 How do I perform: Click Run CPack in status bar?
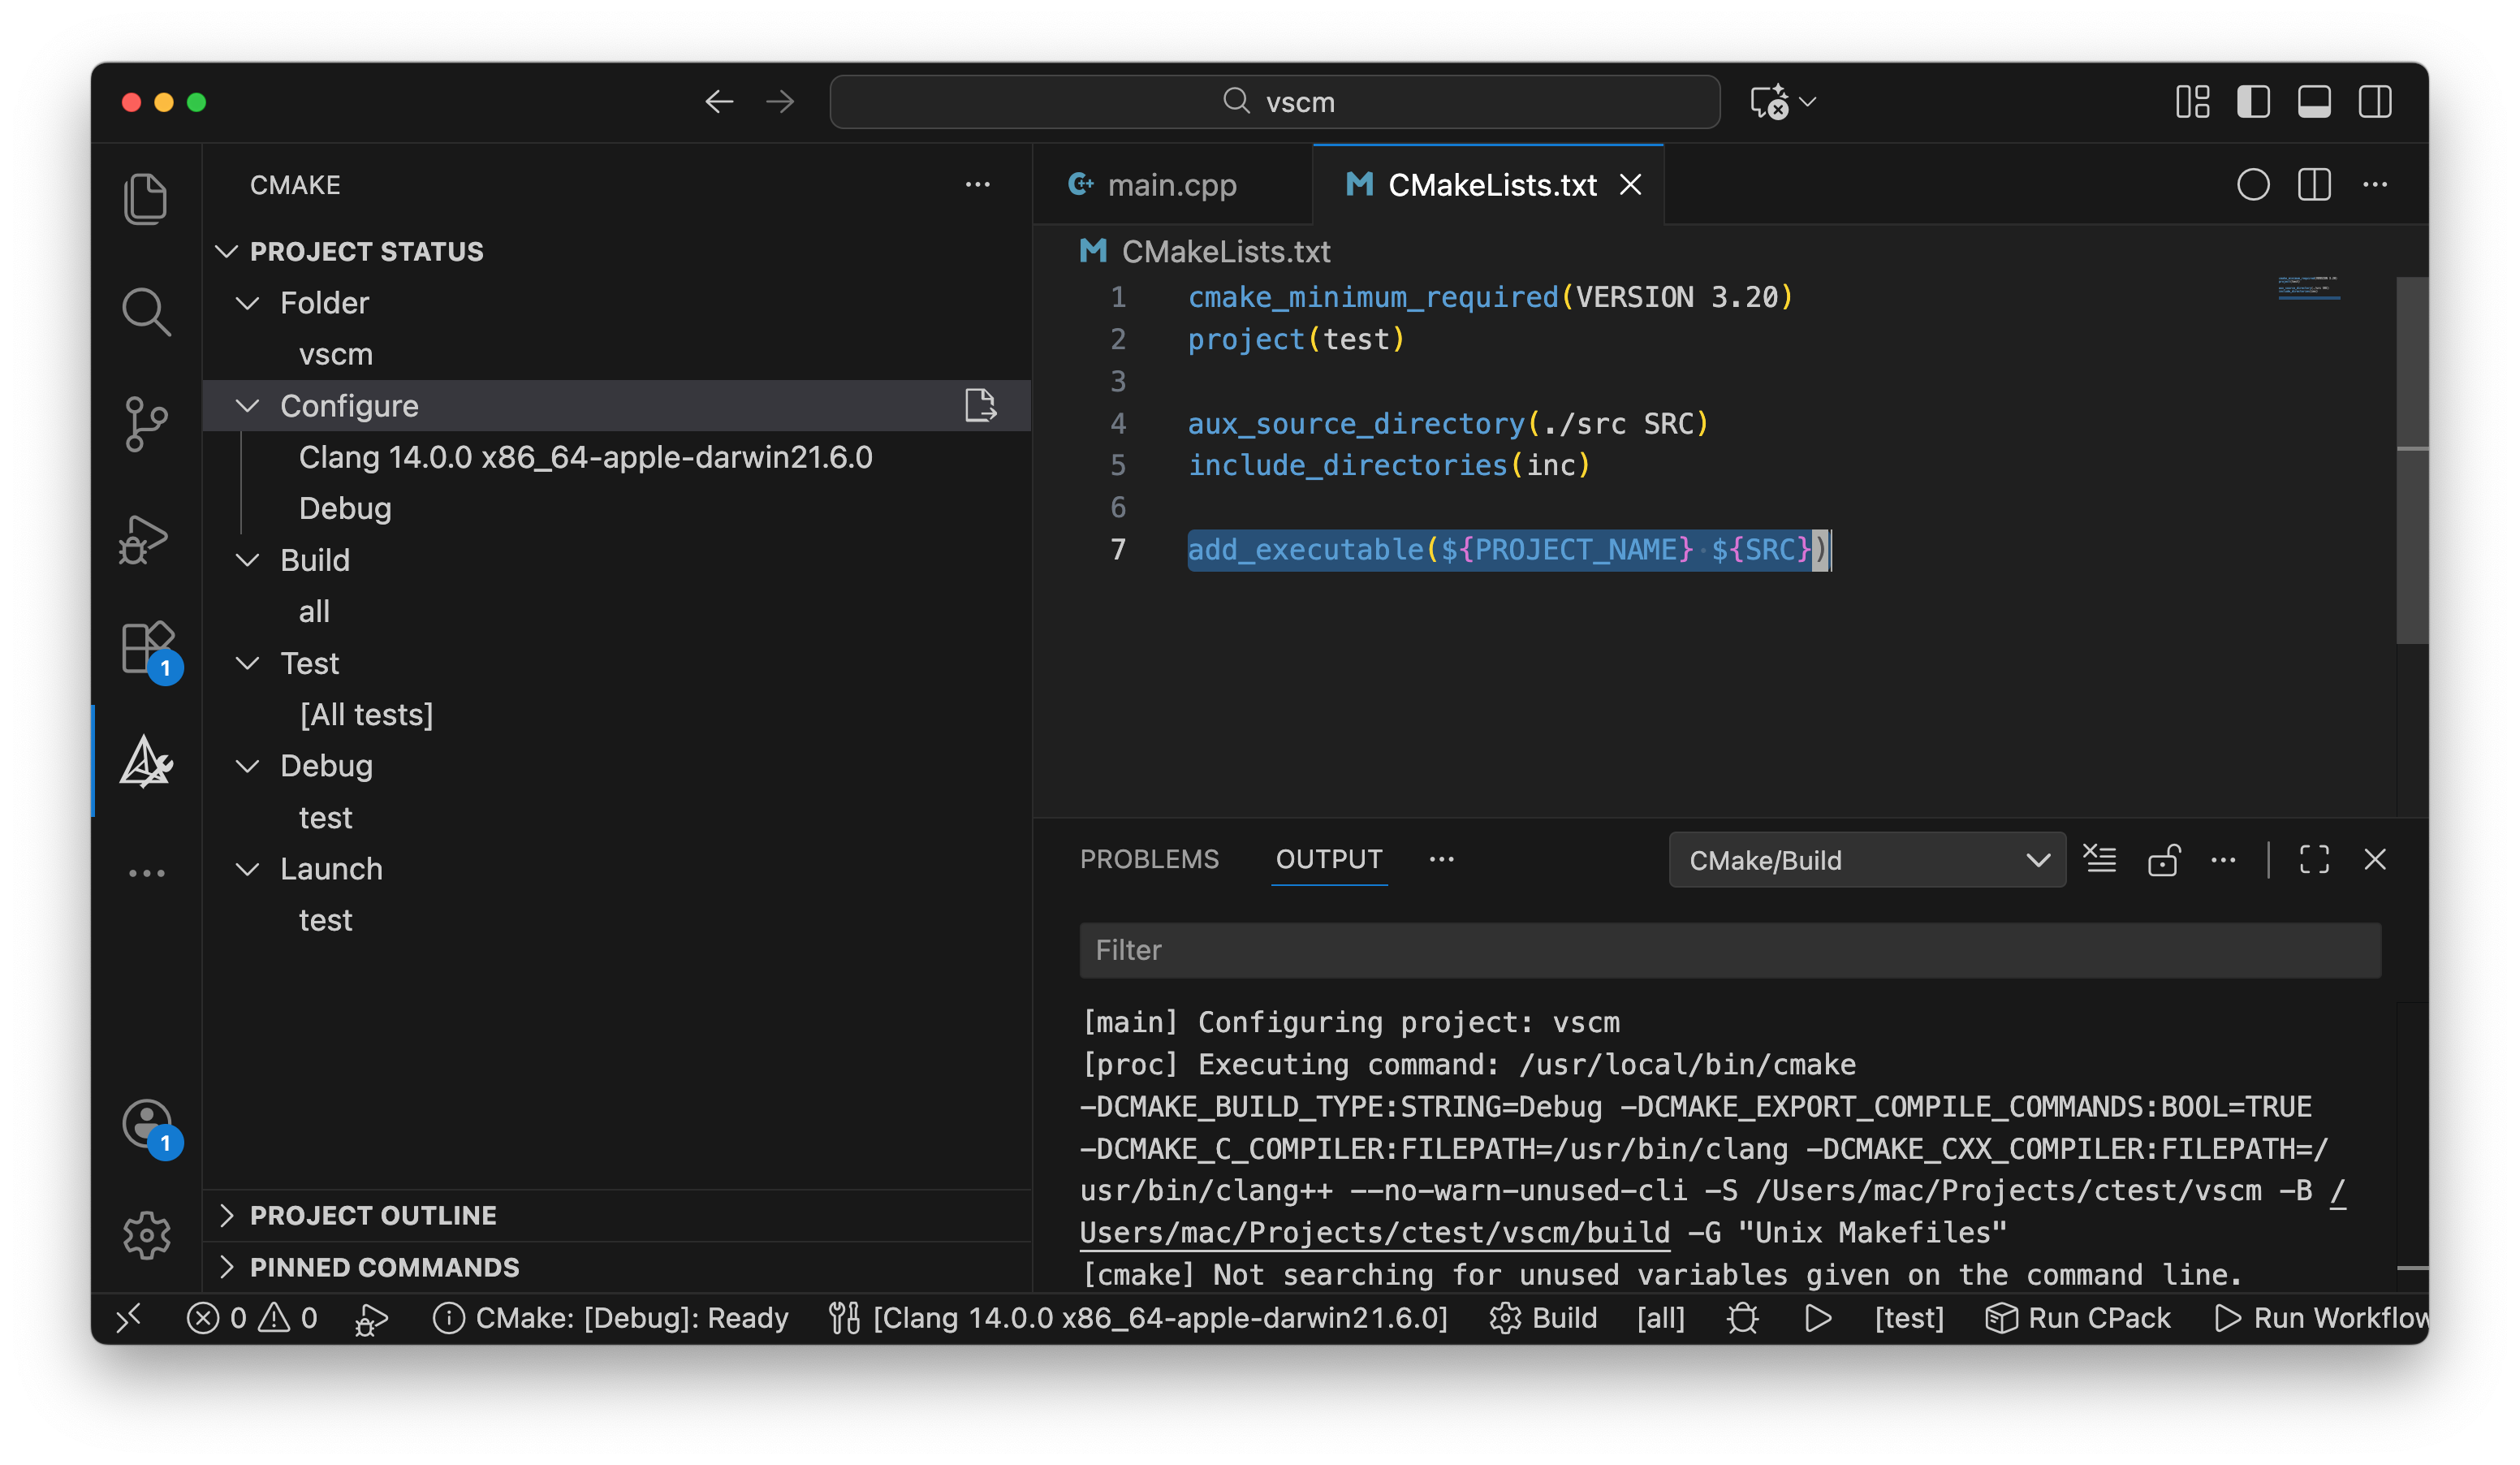[2078, 1318]
